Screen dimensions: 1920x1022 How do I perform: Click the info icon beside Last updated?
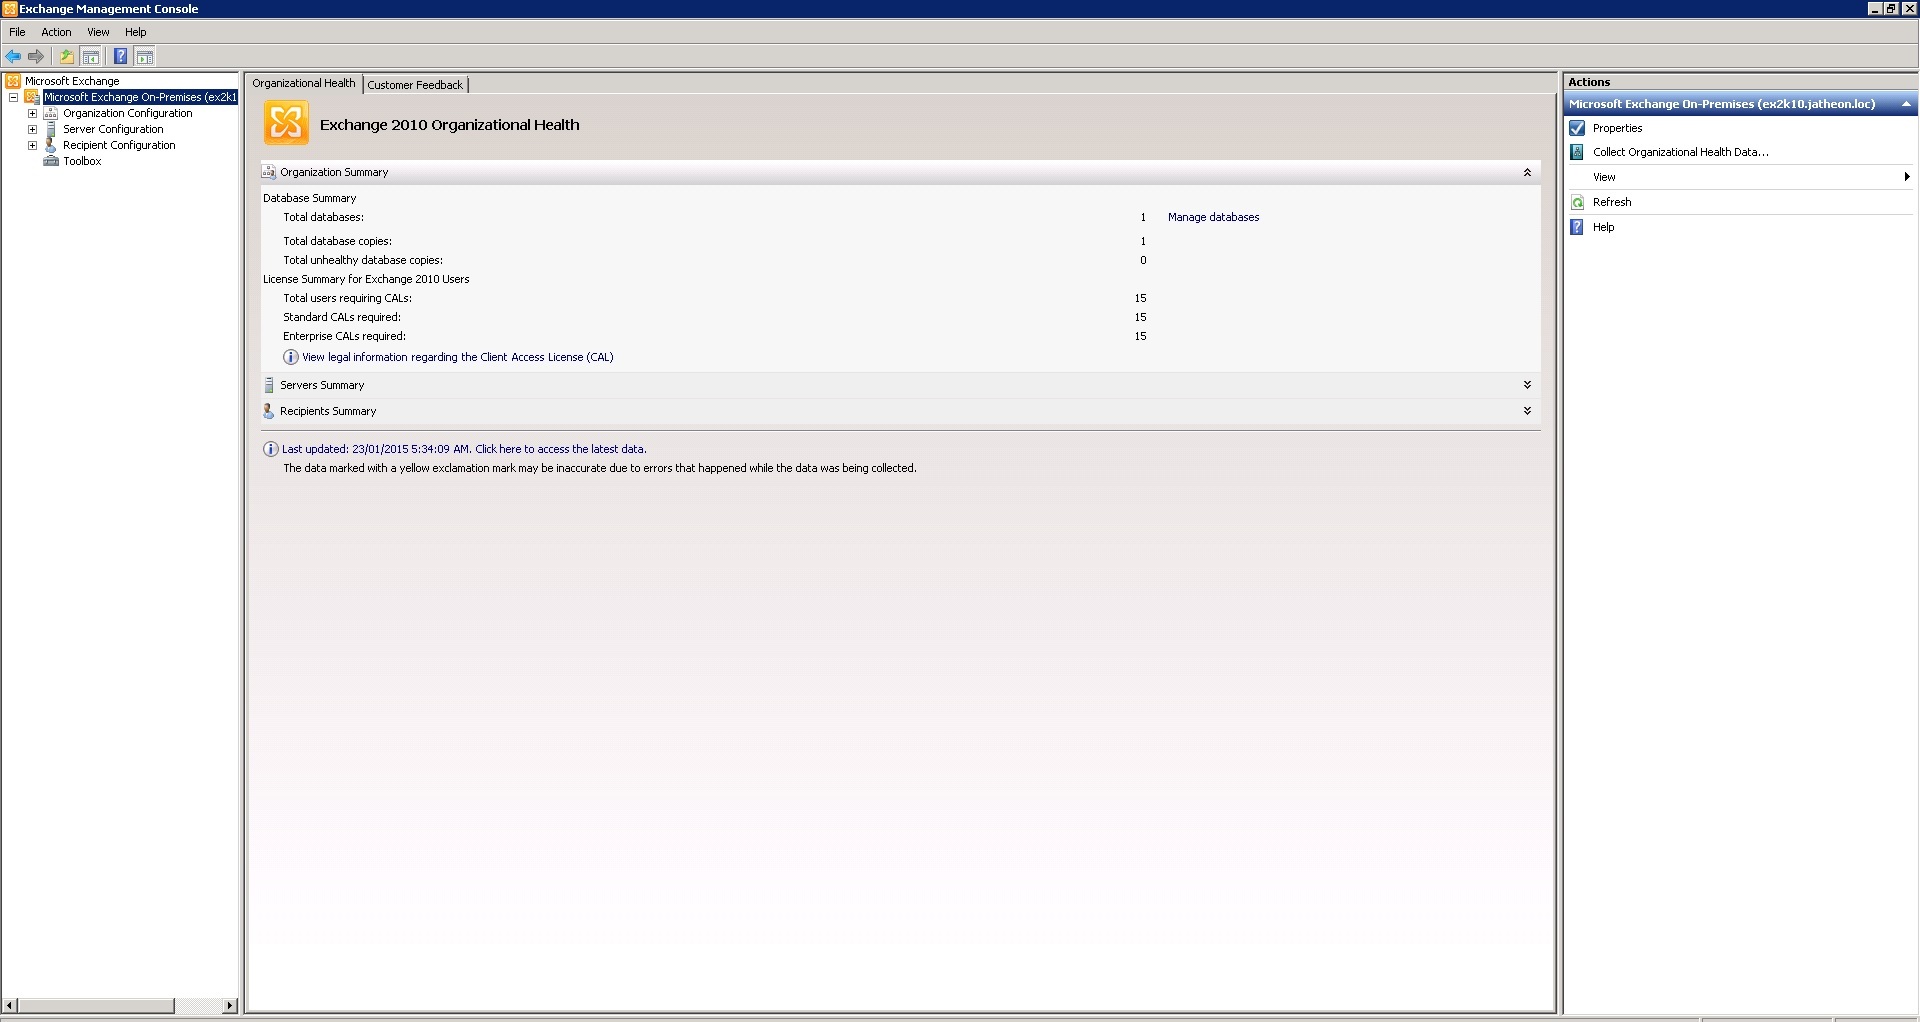270,449
